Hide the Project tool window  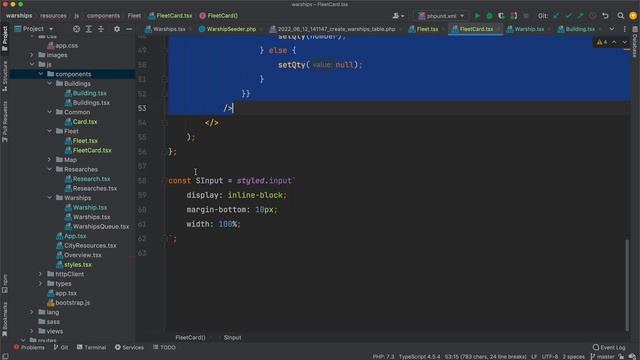pos(129,29)
